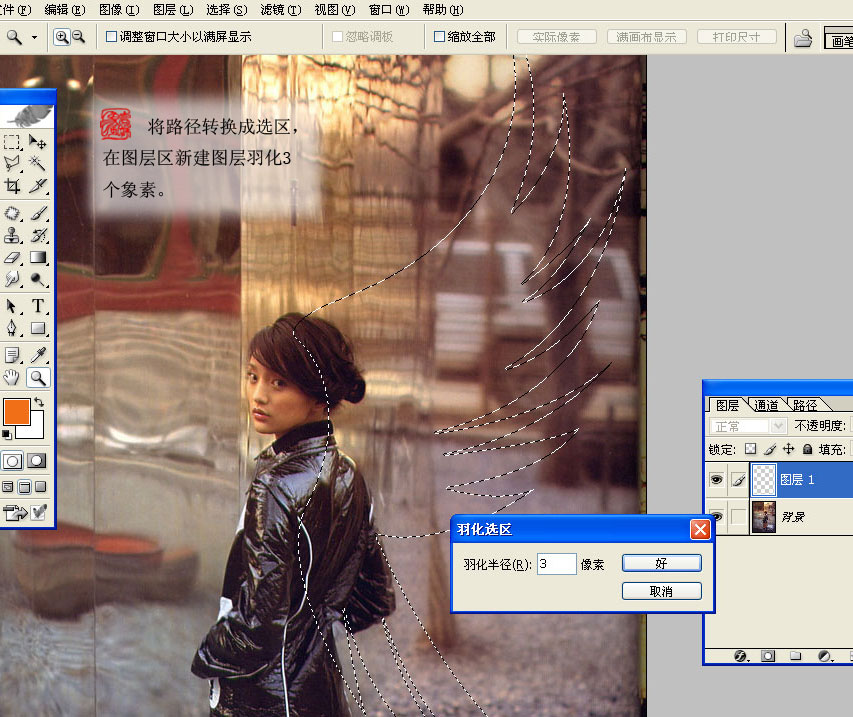Choose full screen mode button
Screen dimensions: 853x717
(x=41, y=487)
